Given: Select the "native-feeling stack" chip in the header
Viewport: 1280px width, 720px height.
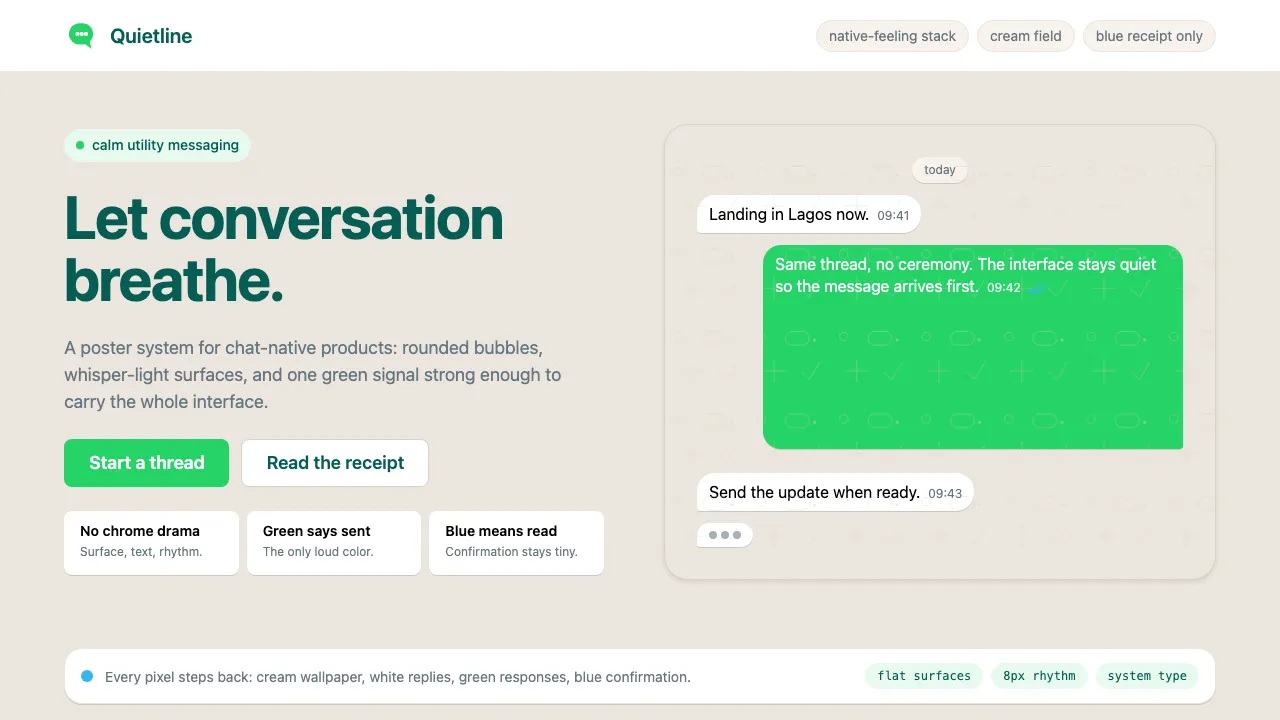Looking at the screenshot, I should tap(893, 36).
